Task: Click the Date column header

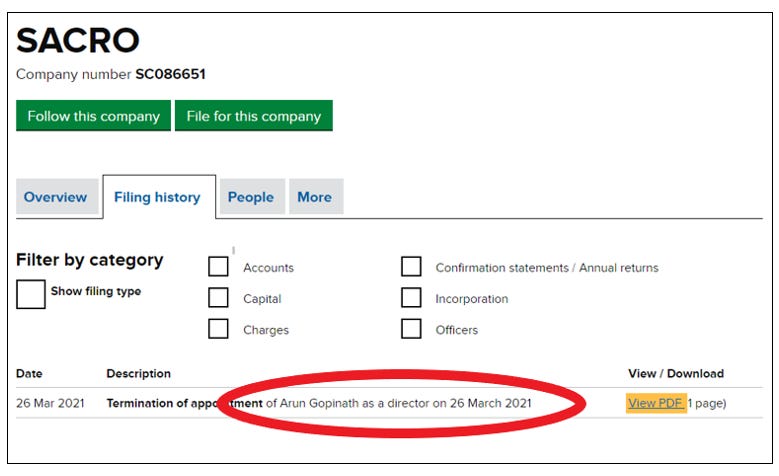Action: point(29,374)
